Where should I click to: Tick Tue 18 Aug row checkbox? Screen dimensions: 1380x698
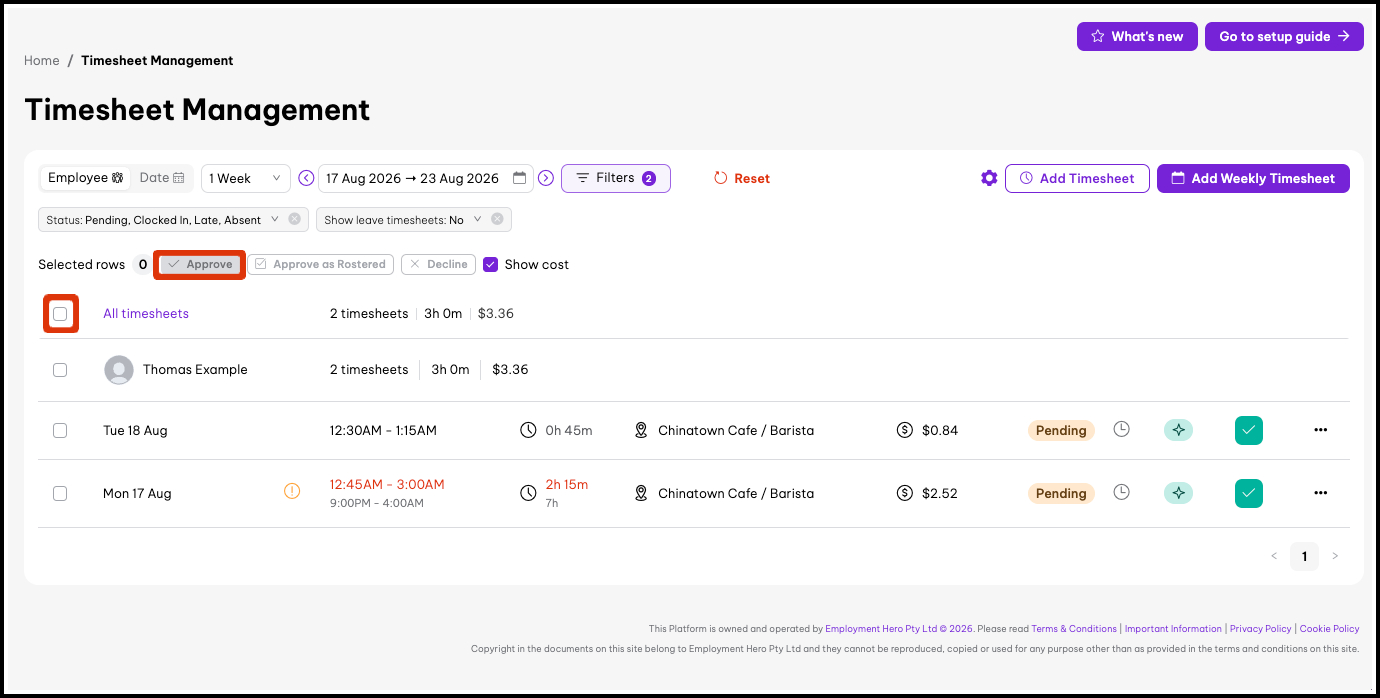coord(60,430)
